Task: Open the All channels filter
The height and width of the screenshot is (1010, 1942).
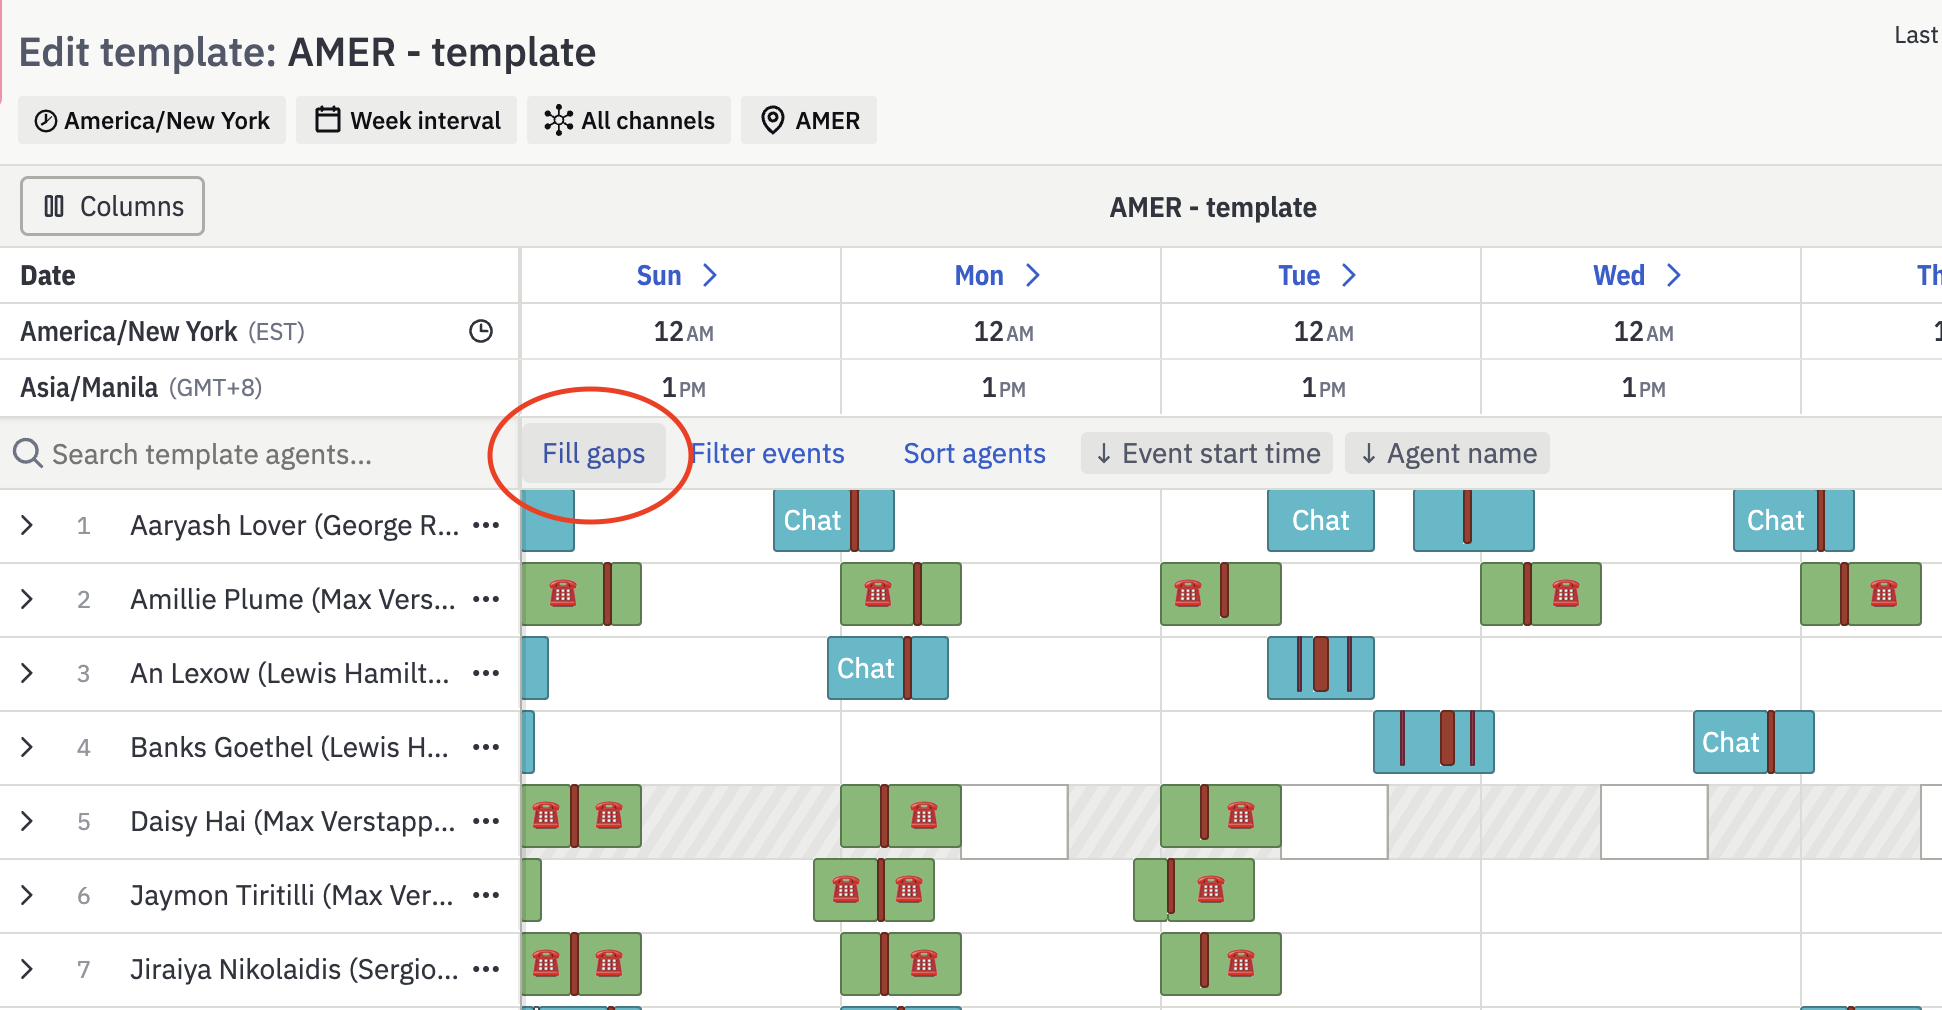Action: pos(629,120)
